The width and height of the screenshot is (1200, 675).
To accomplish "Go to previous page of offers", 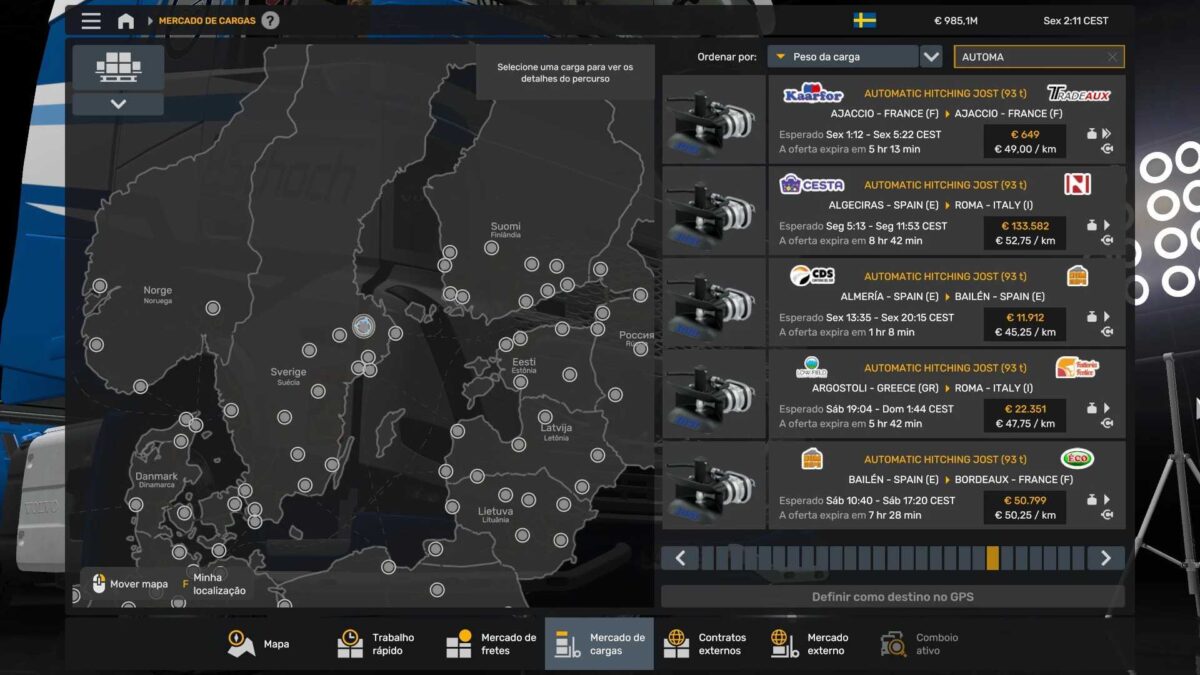I will click(x=680, y=558).
